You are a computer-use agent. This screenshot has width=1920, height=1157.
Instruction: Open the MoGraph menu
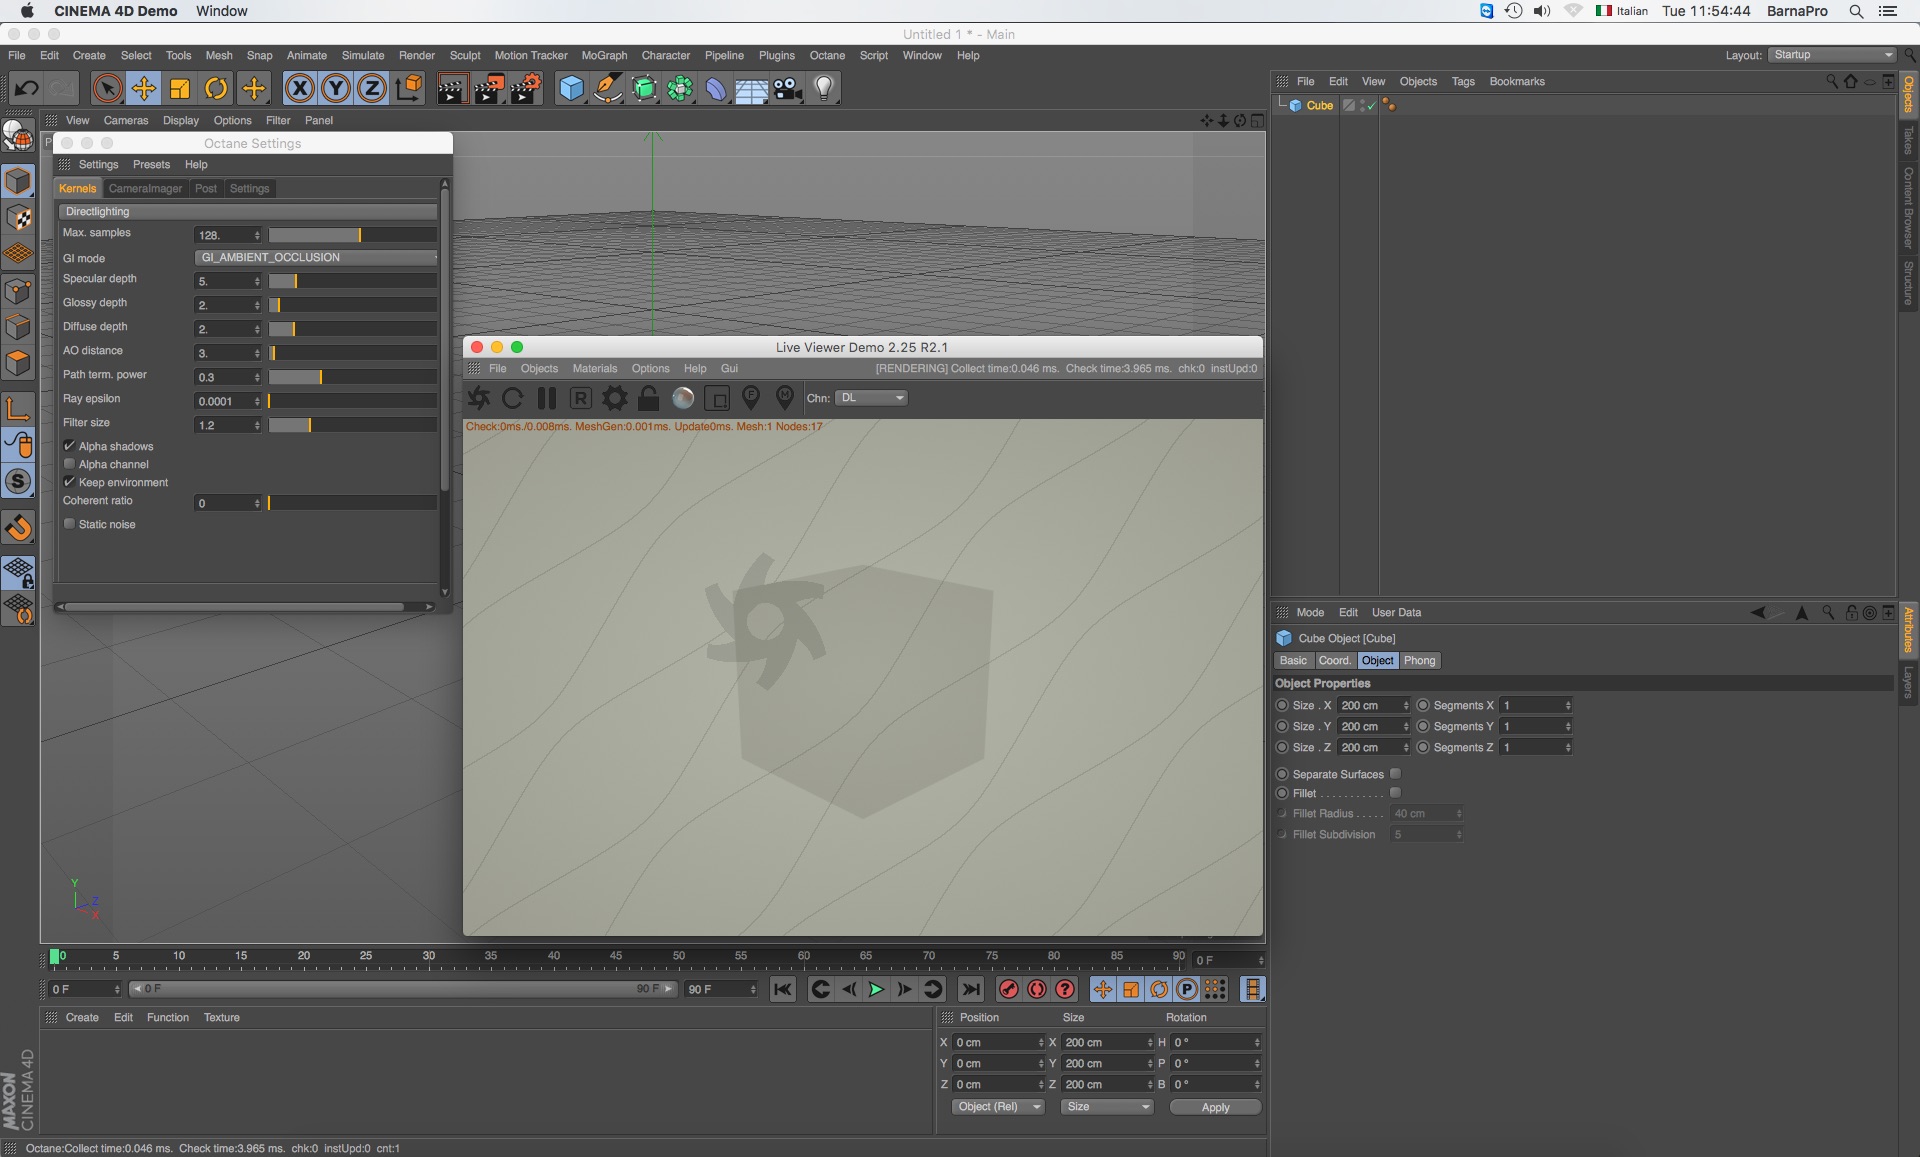click(x=604, y=56)
